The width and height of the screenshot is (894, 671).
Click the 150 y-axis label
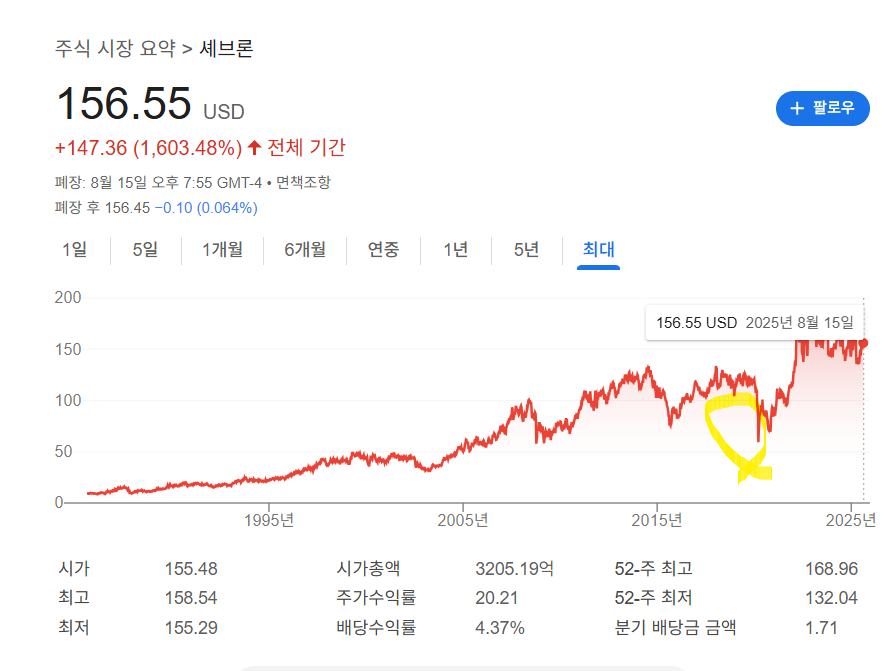click(68, 349)
